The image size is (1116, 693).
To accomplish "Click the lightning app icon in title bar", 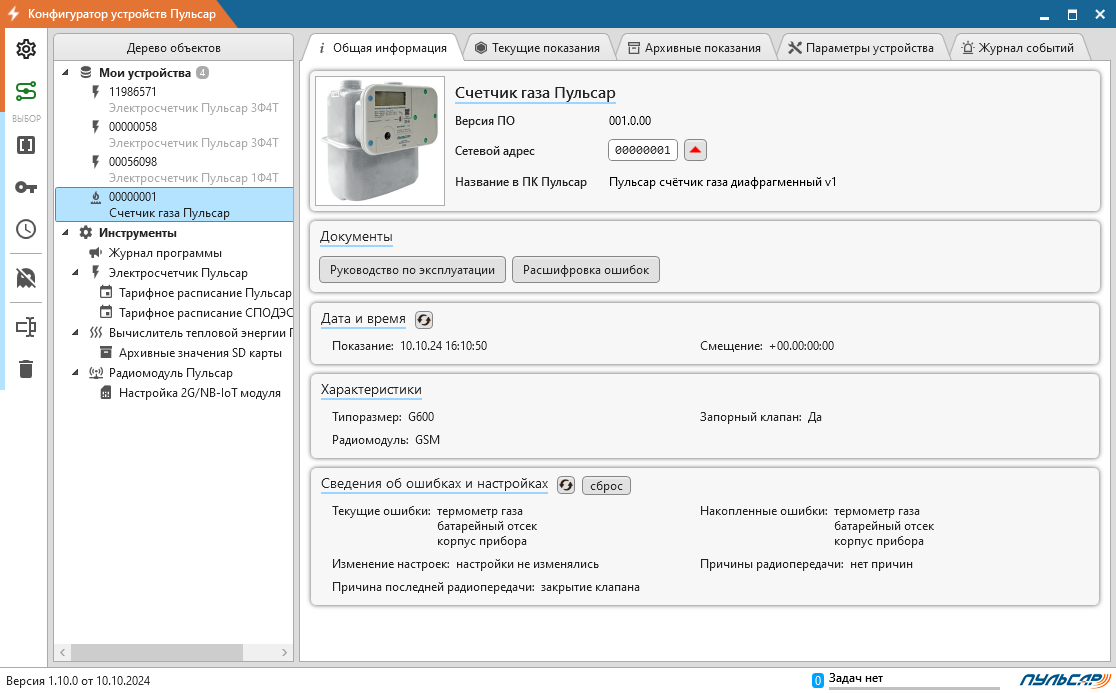I will point(13,14).
